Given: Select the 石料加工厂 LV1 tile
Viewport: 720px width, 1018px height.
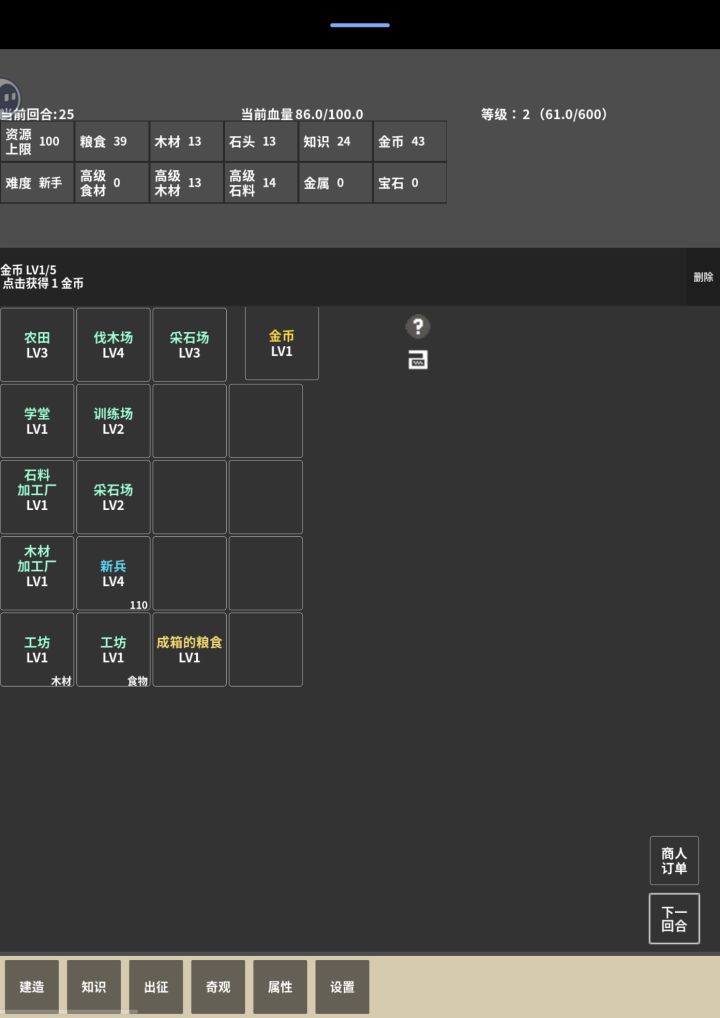Looking at the screenshot, I should pos(37,497).
